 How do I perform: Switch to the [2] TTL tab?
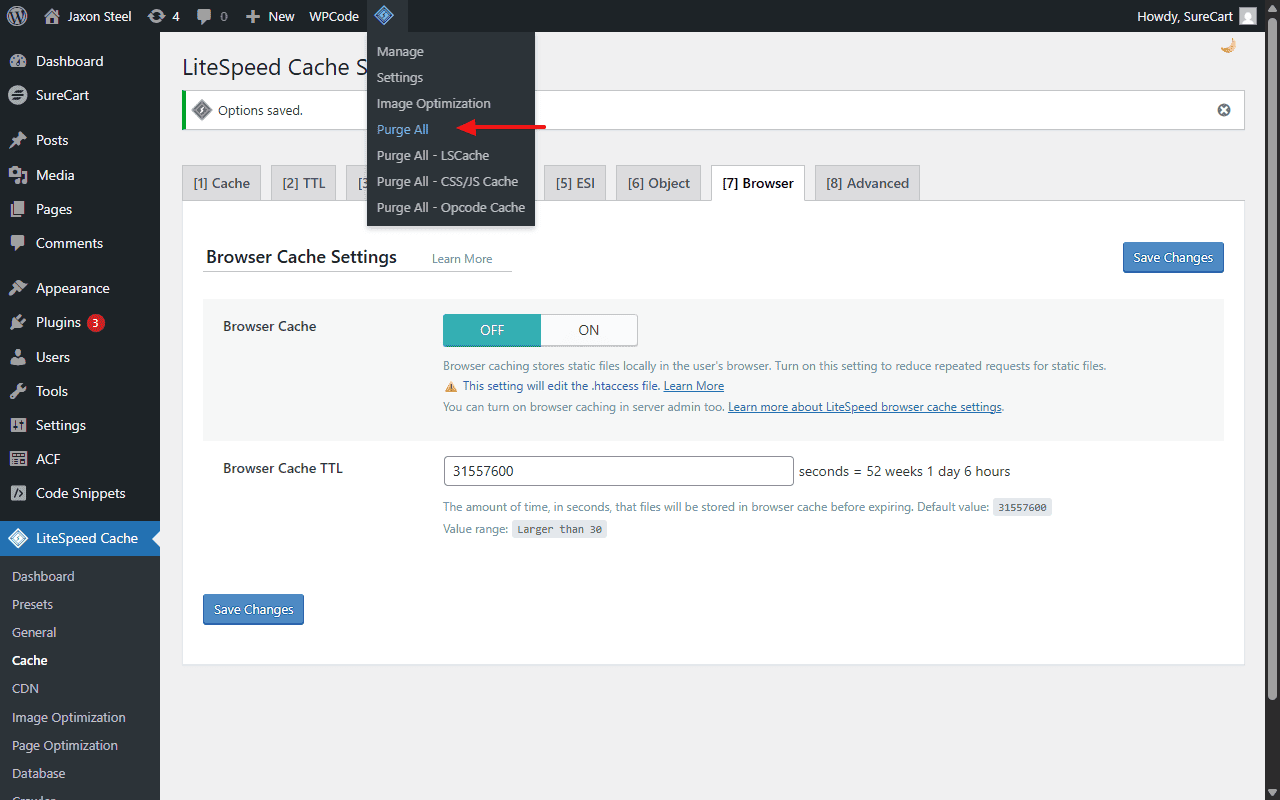tap(304, 183)
